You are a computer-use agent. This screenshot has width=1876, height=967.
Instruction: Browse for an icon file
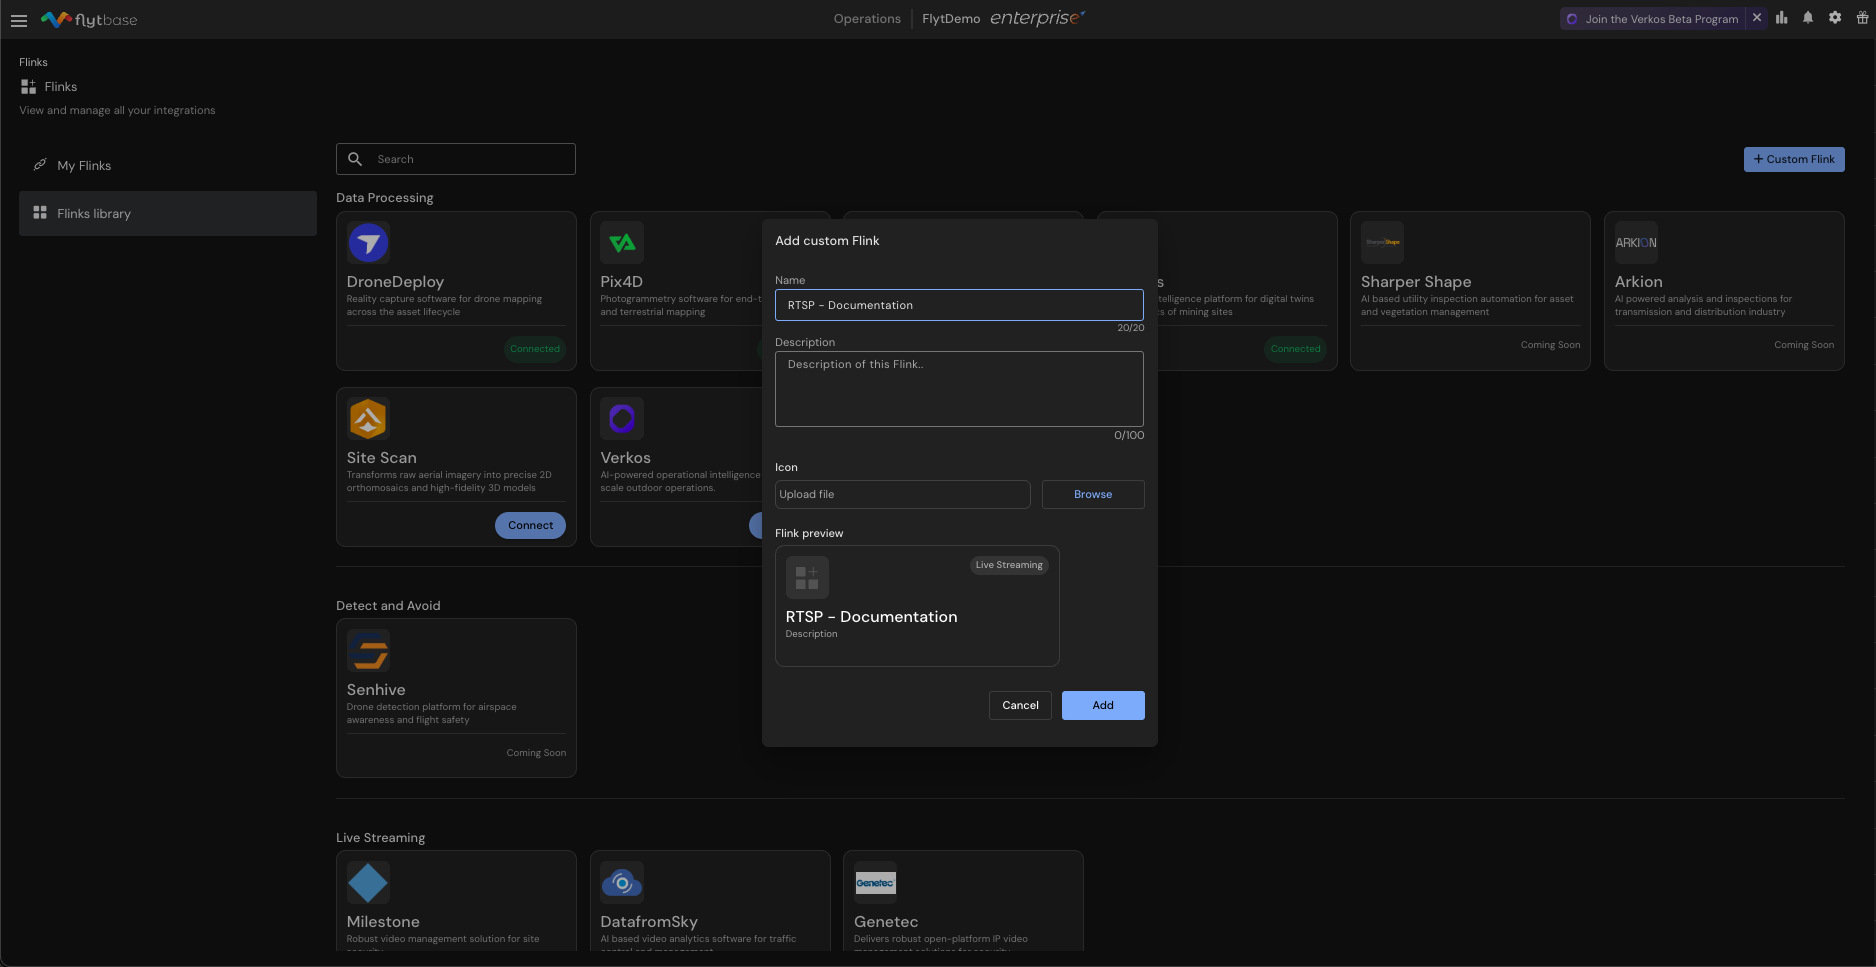click(1093, 494)
